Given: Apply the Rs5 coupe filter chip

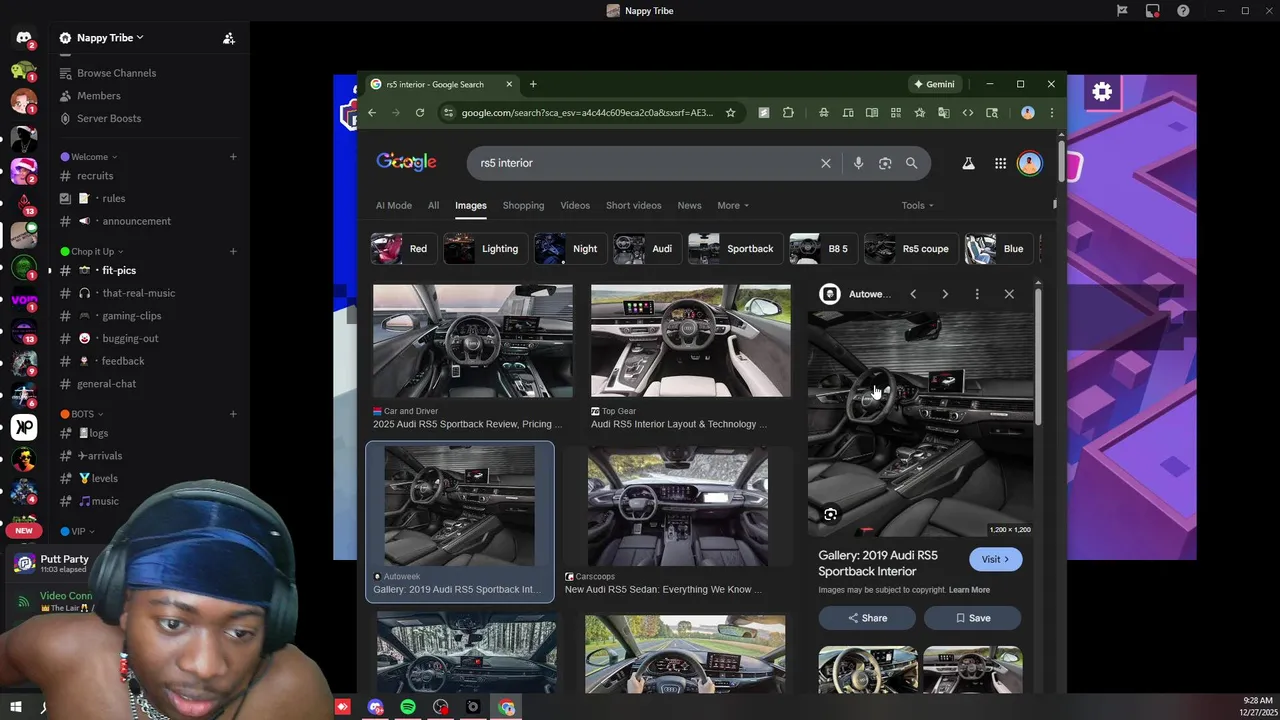Looking at the screenshot, I should coord(909,249).
